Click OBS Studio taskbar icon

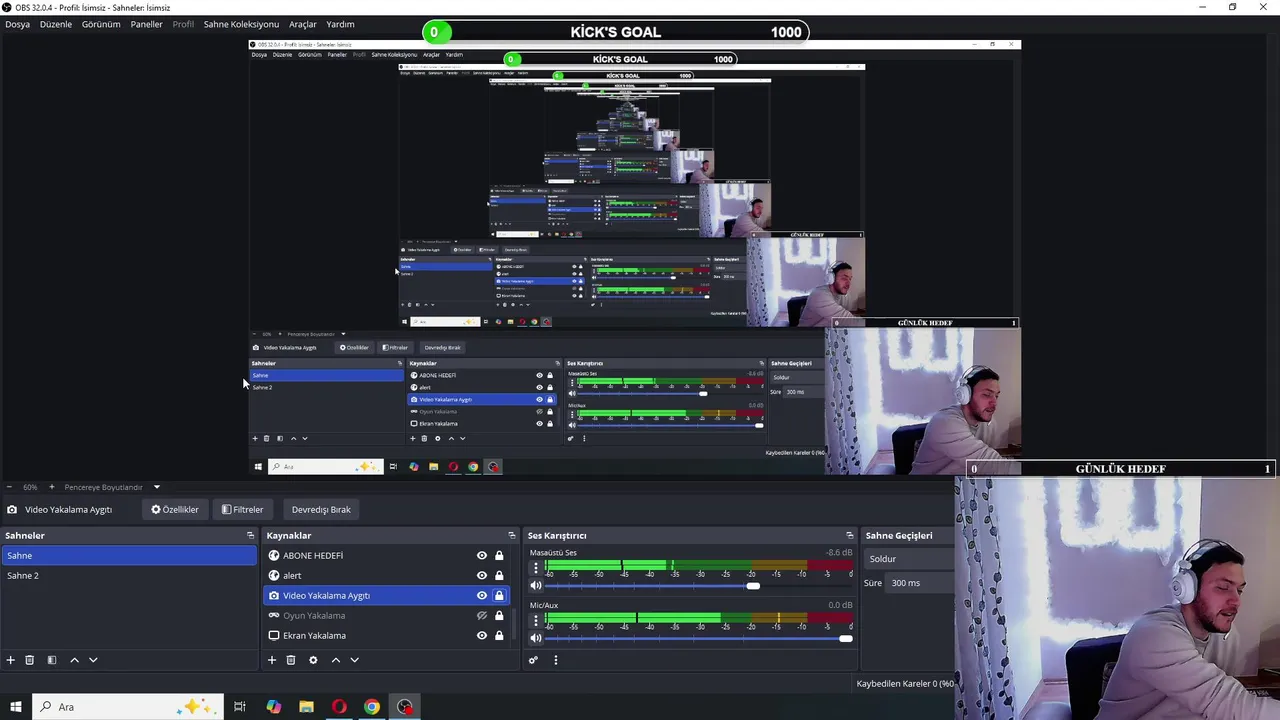point(404,707)
